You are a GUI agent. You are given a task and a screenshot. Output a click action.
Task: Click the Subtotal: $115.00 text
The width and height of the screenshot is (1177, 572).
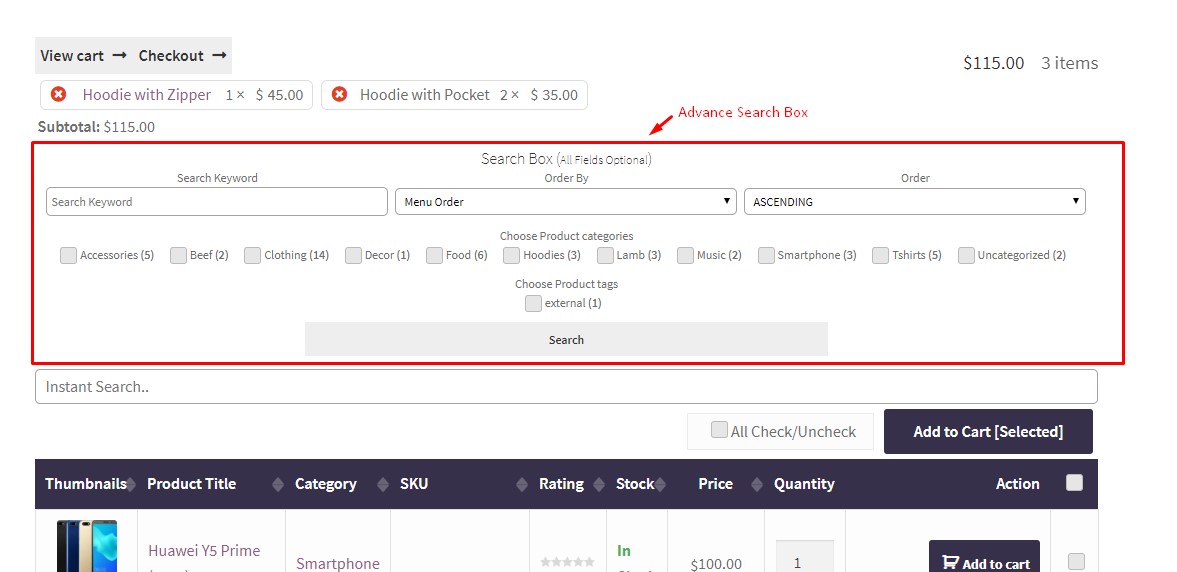[96, 127]
